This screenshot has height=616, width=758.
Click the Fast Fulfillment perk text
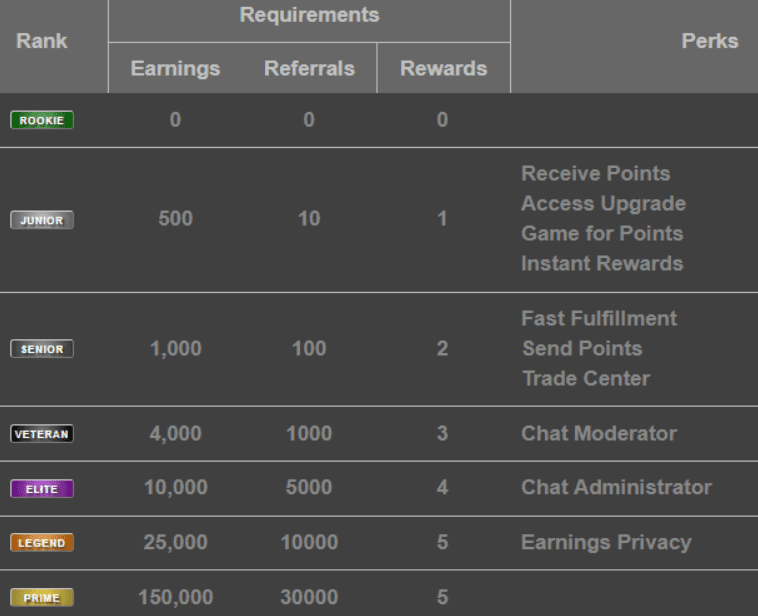point(599,319)
